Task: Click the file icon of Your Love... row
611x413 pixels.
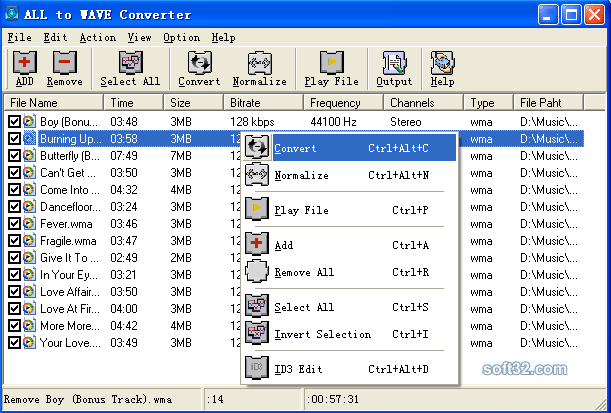Action: tap(29, 342)
